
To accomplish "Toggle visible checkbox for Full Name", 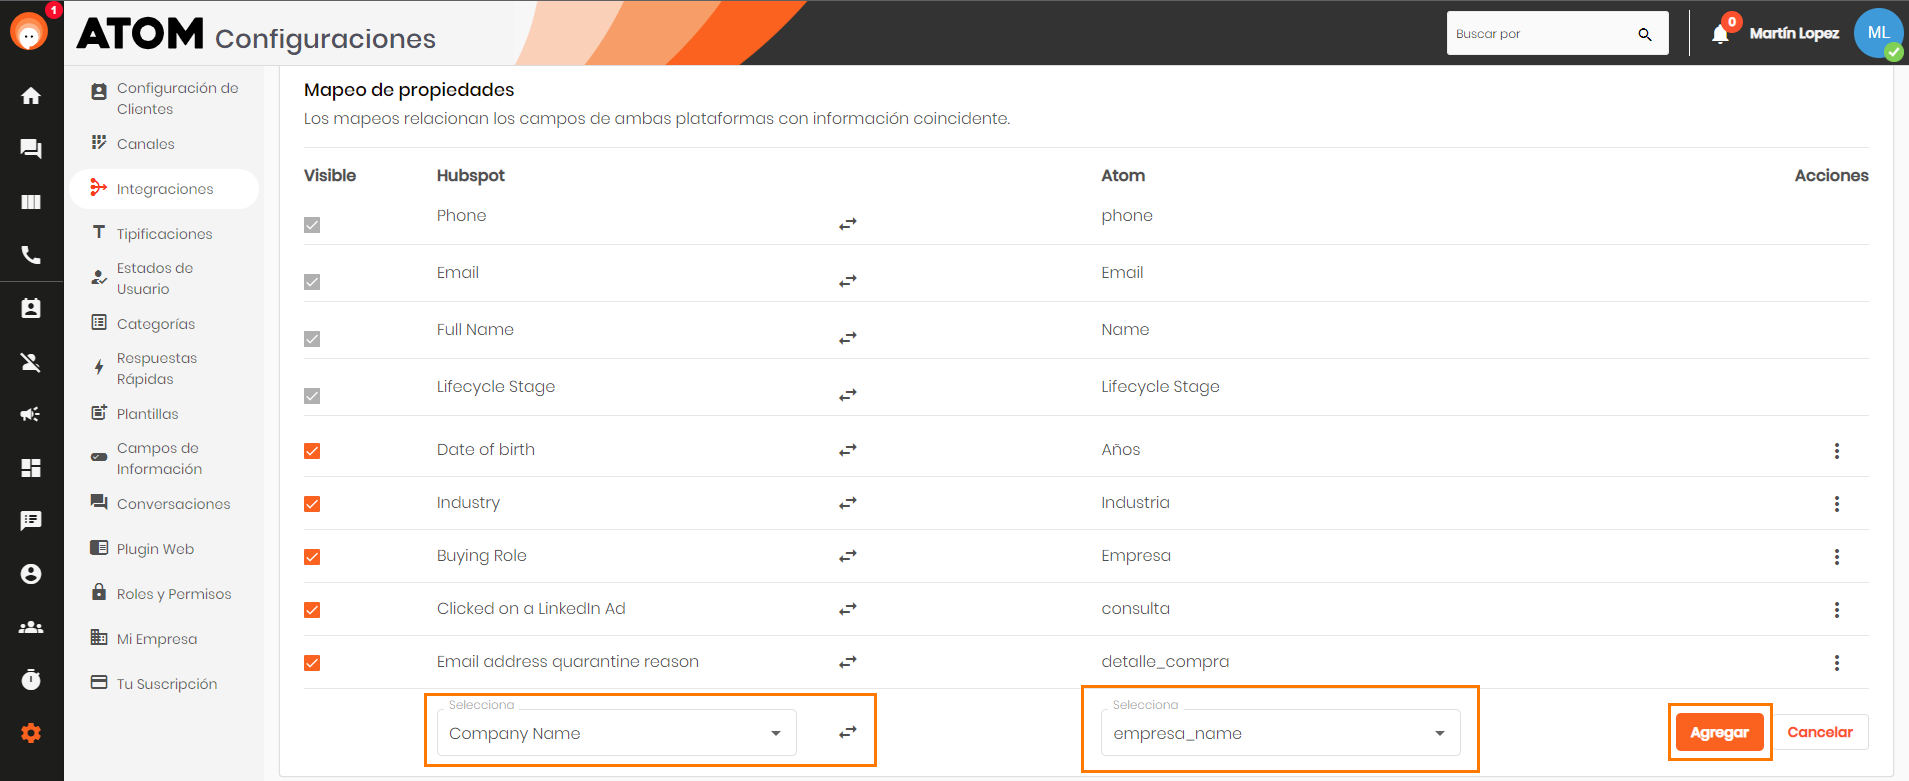I will click(312, 339).
